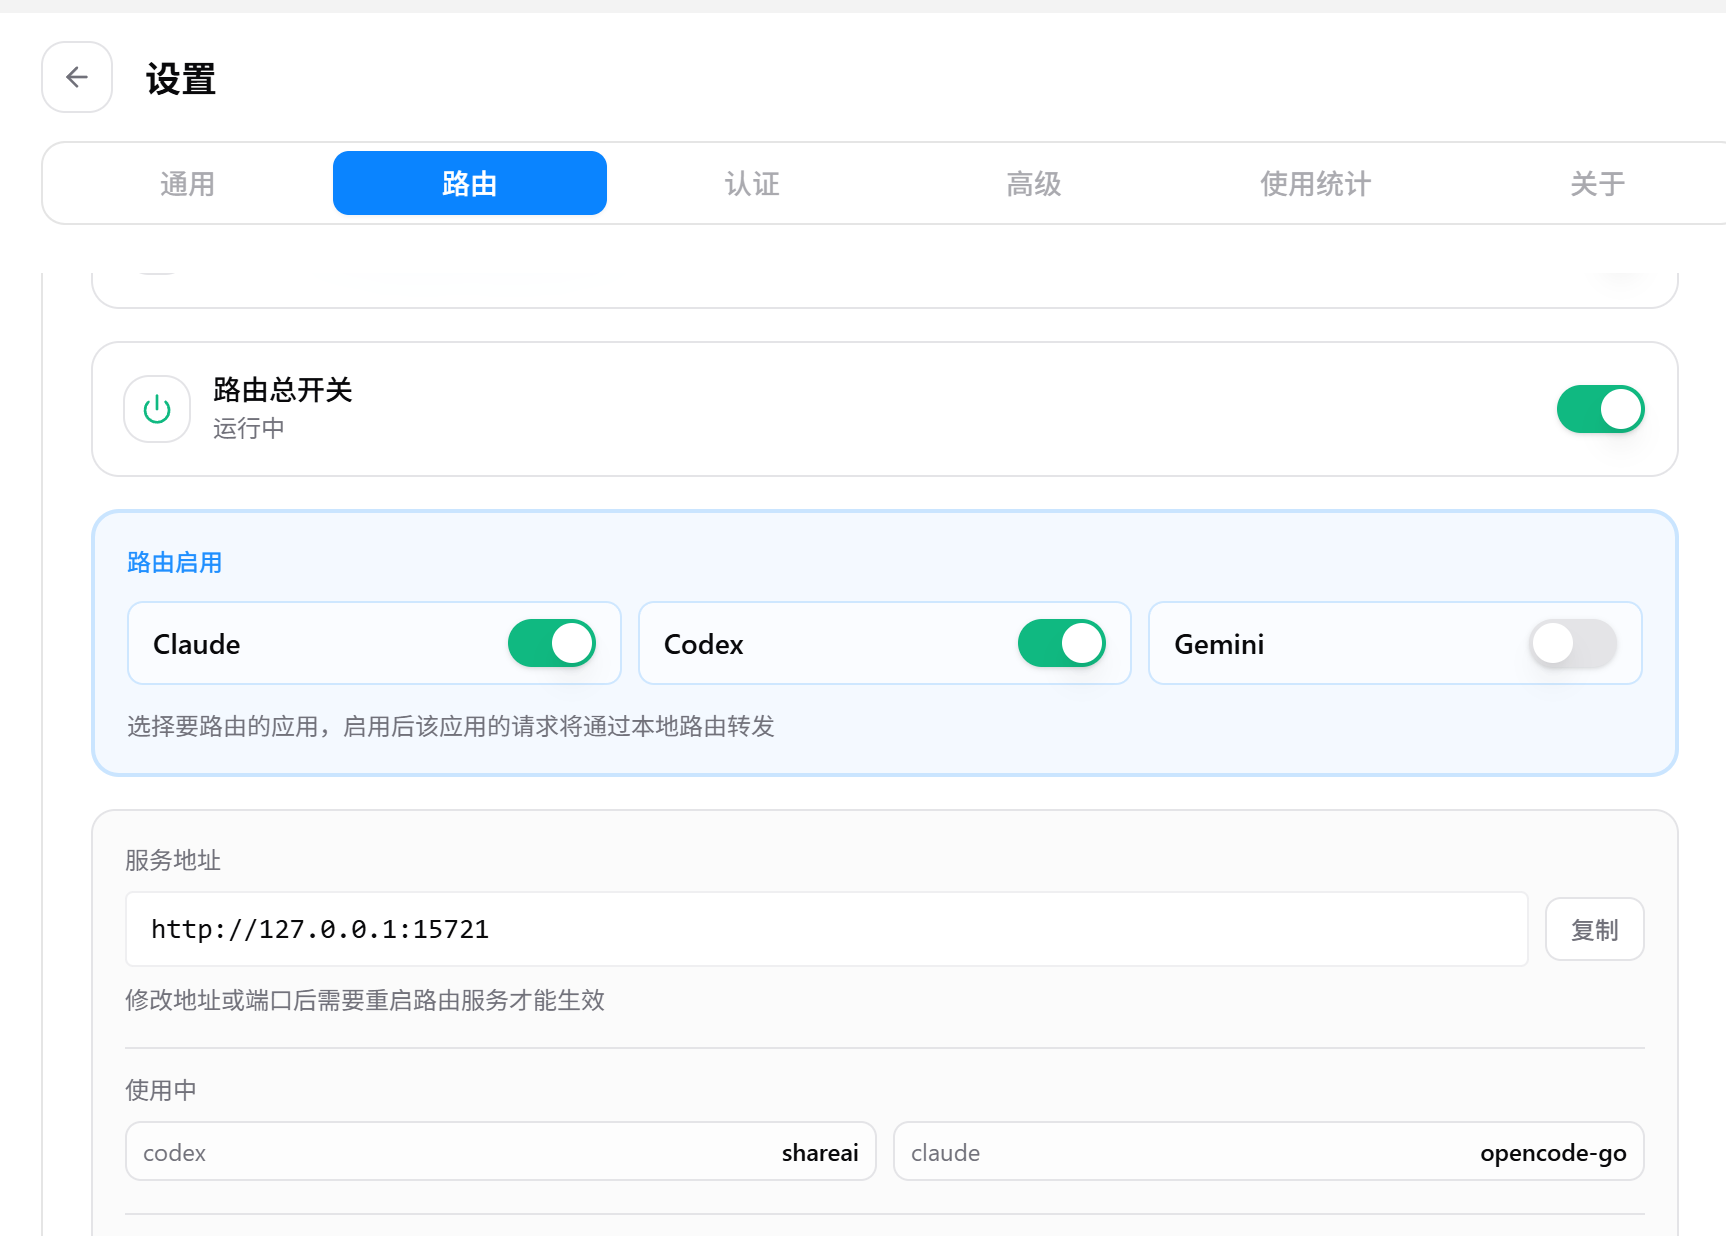Click the back arrow button
Screen dimensions: 1726x1236
coord(77,77)
